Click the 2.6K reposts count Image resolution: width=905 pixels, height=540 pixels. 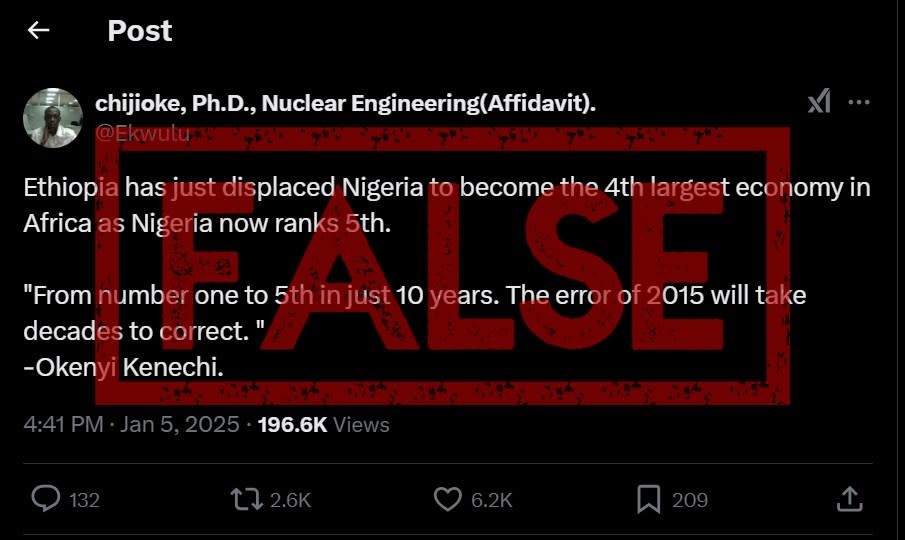(x=290, y=499)
